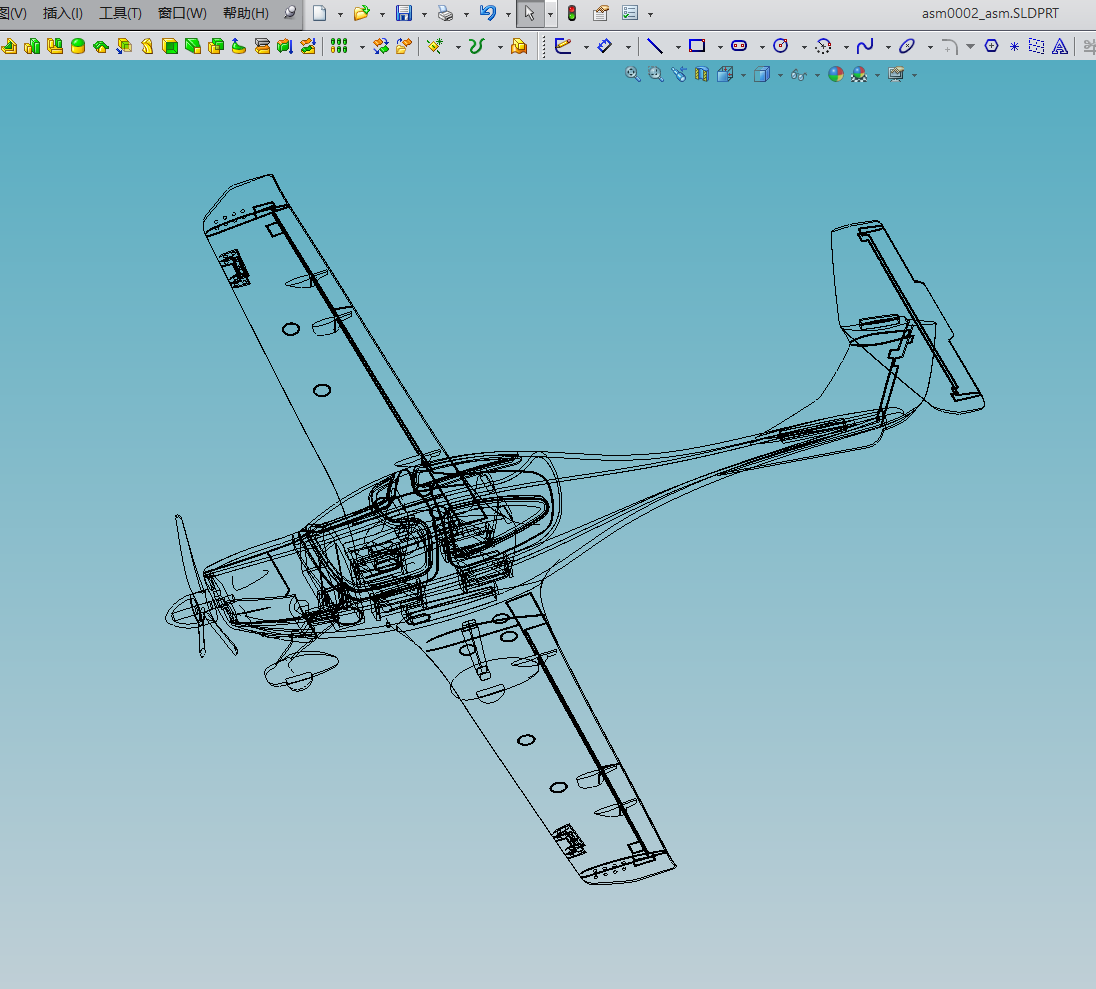
Task: Click the Open file folder icon
Action: 361,13
